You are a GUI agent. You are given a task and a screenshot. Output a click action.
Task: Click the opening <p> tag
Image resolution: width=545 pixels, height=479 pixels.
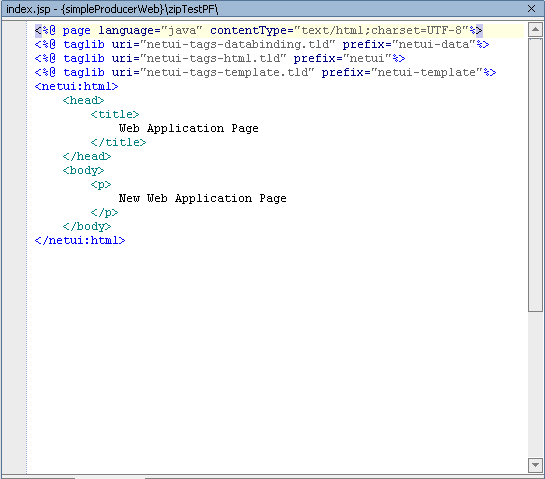[101, 185]
